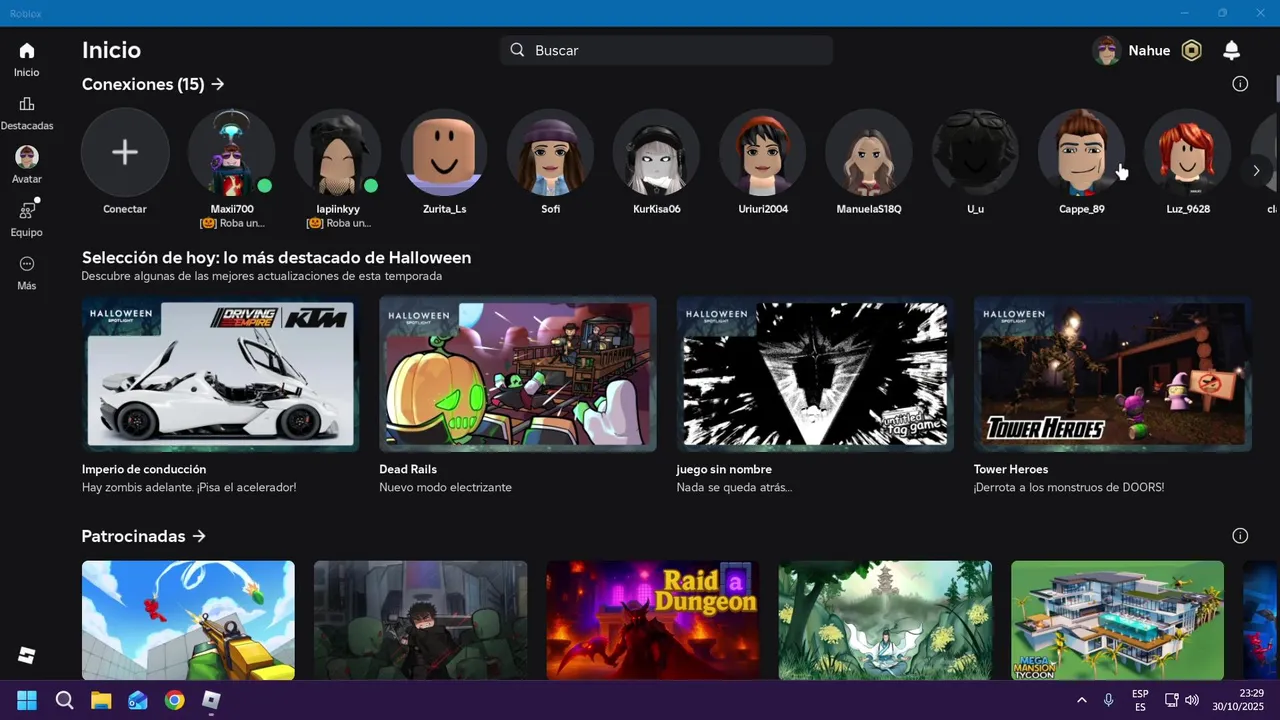
Task: Click Roblox app taskbar icon
Action: pyautogui.click(x=211, y=700)
